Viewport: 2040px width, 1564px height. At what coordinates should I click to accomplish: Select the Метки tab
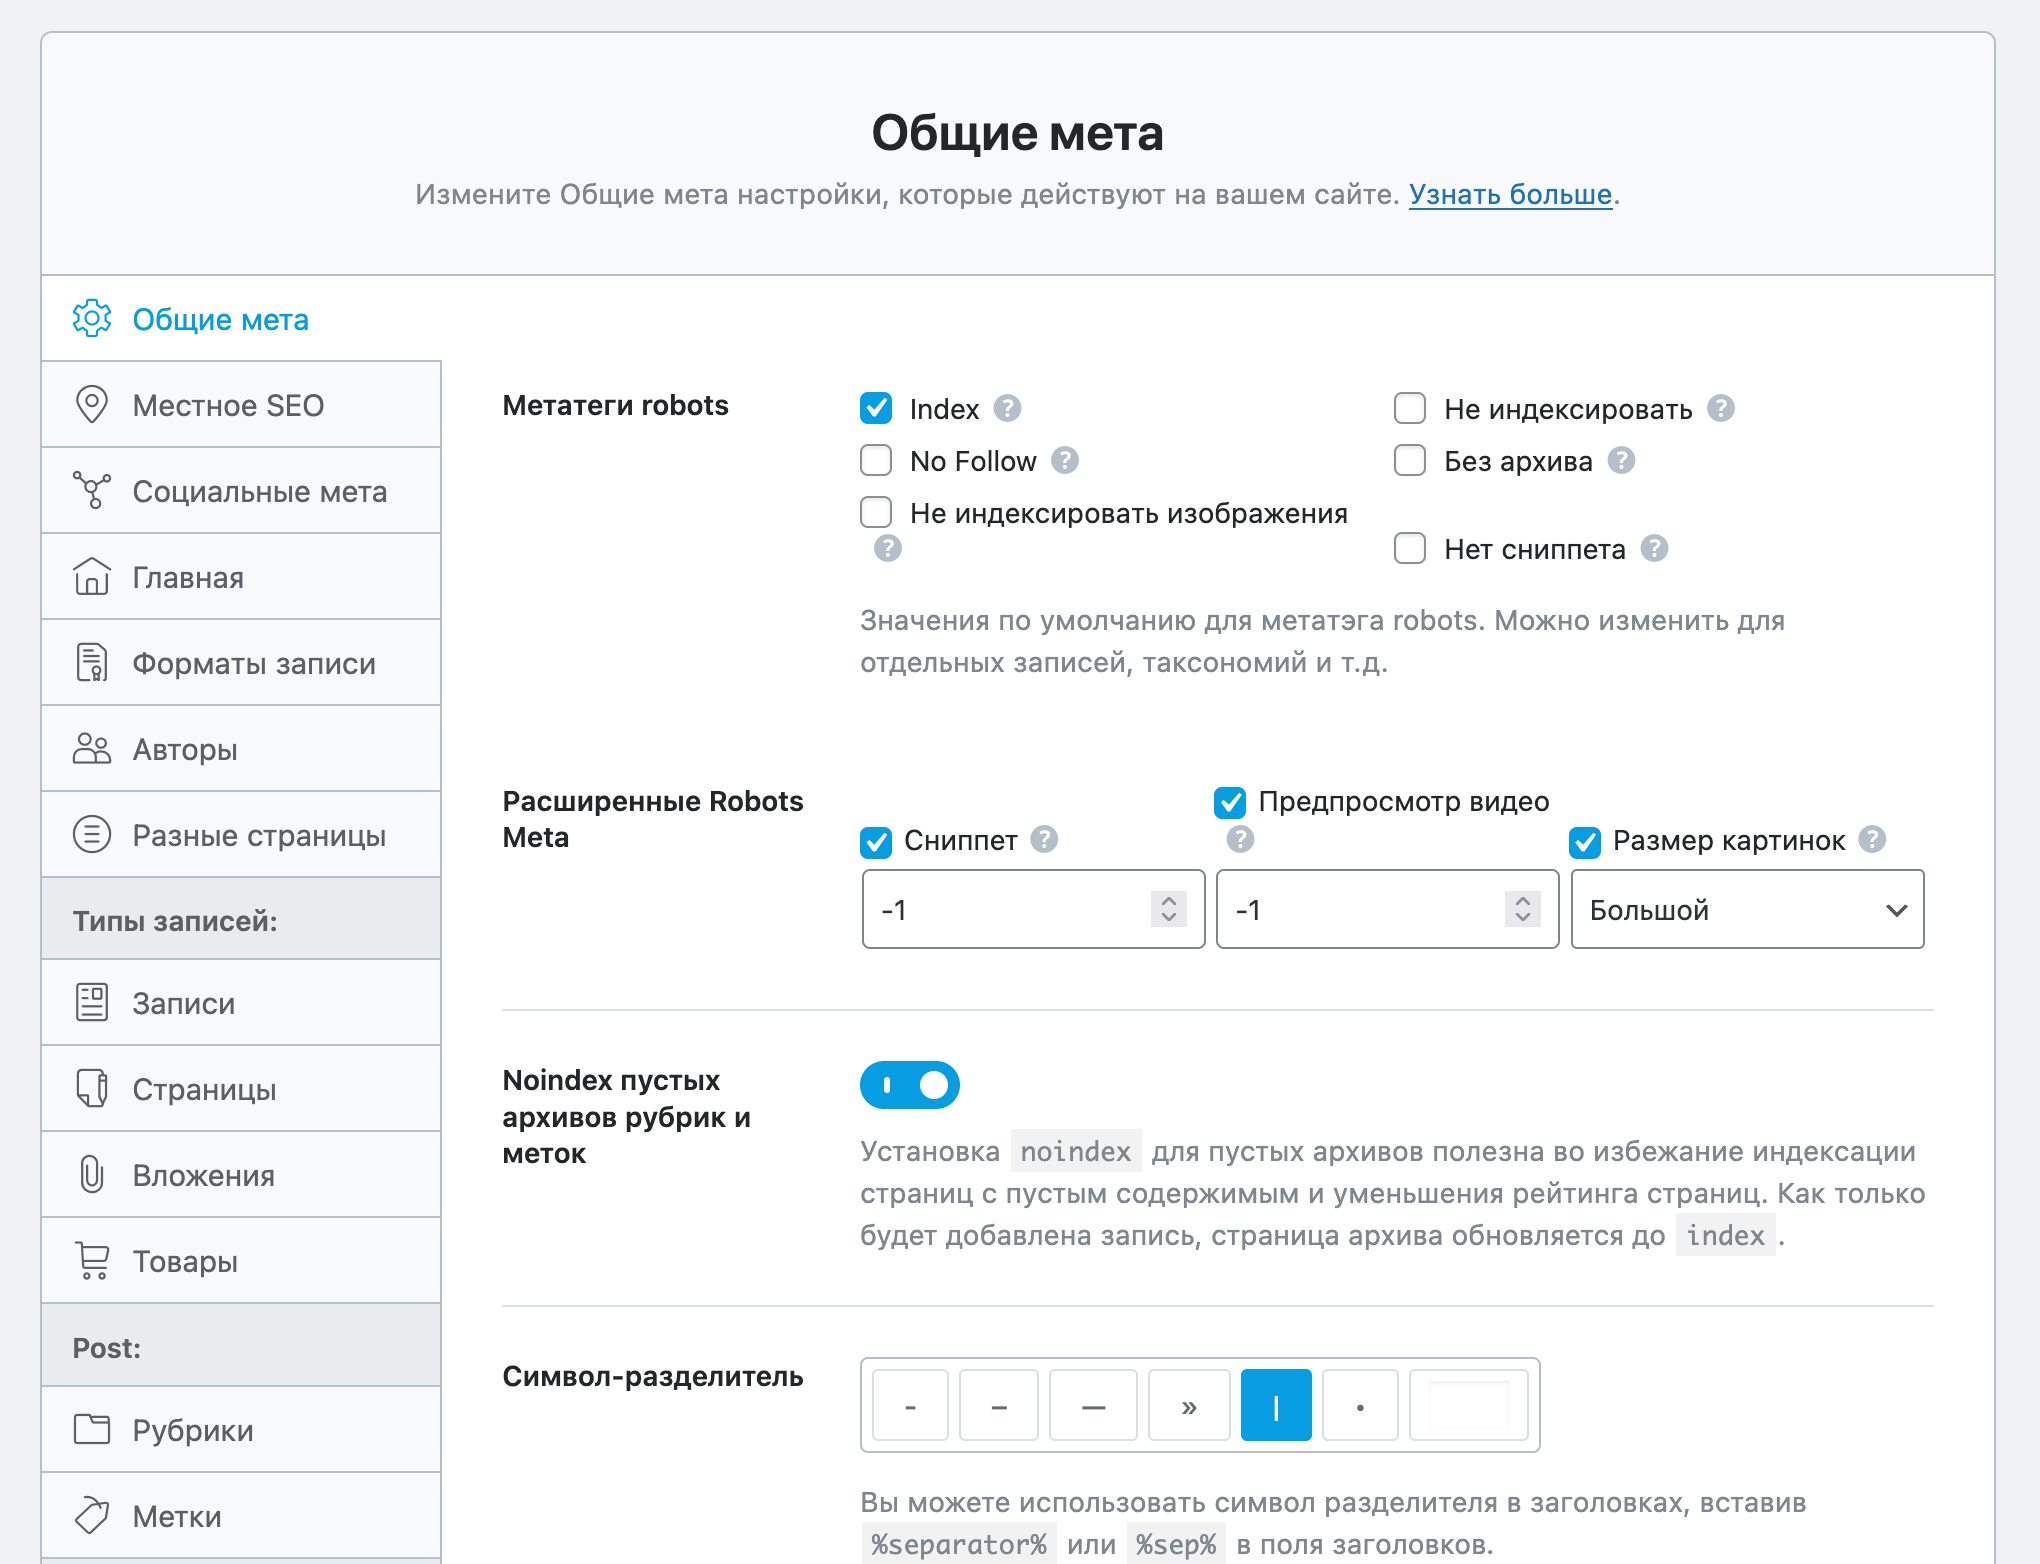(x=241, y=1516)
